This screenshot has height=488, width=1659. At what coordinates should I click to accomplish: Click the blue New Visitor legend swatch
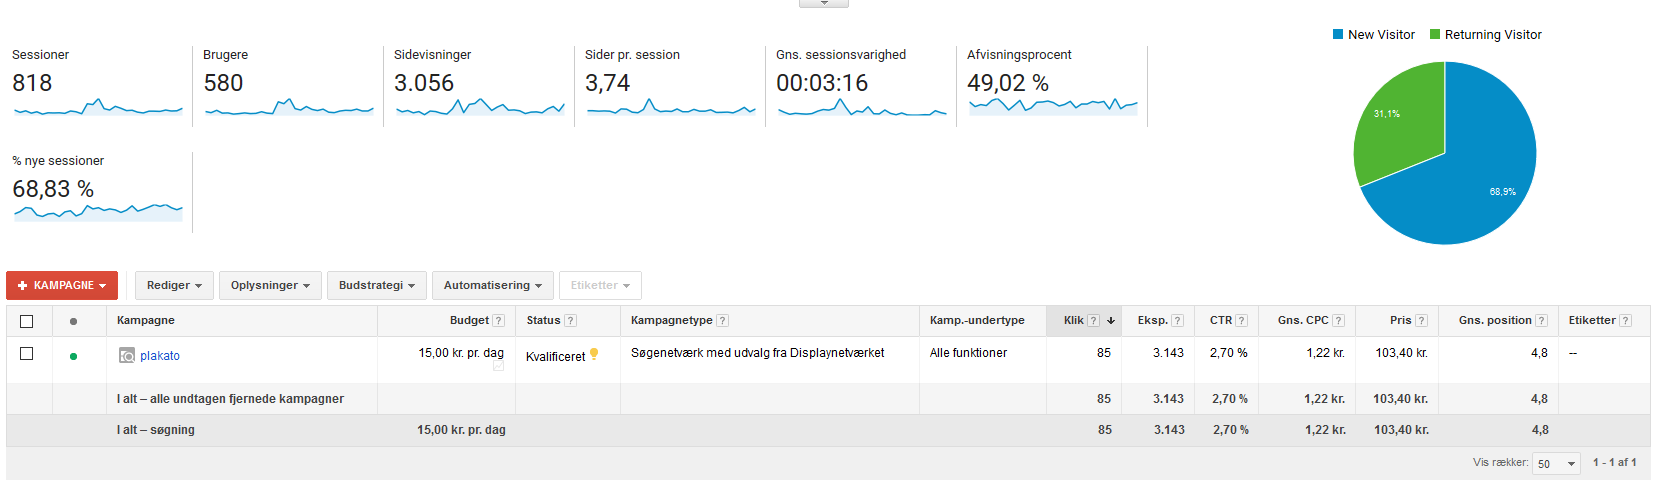click(x=1337, y=35)
